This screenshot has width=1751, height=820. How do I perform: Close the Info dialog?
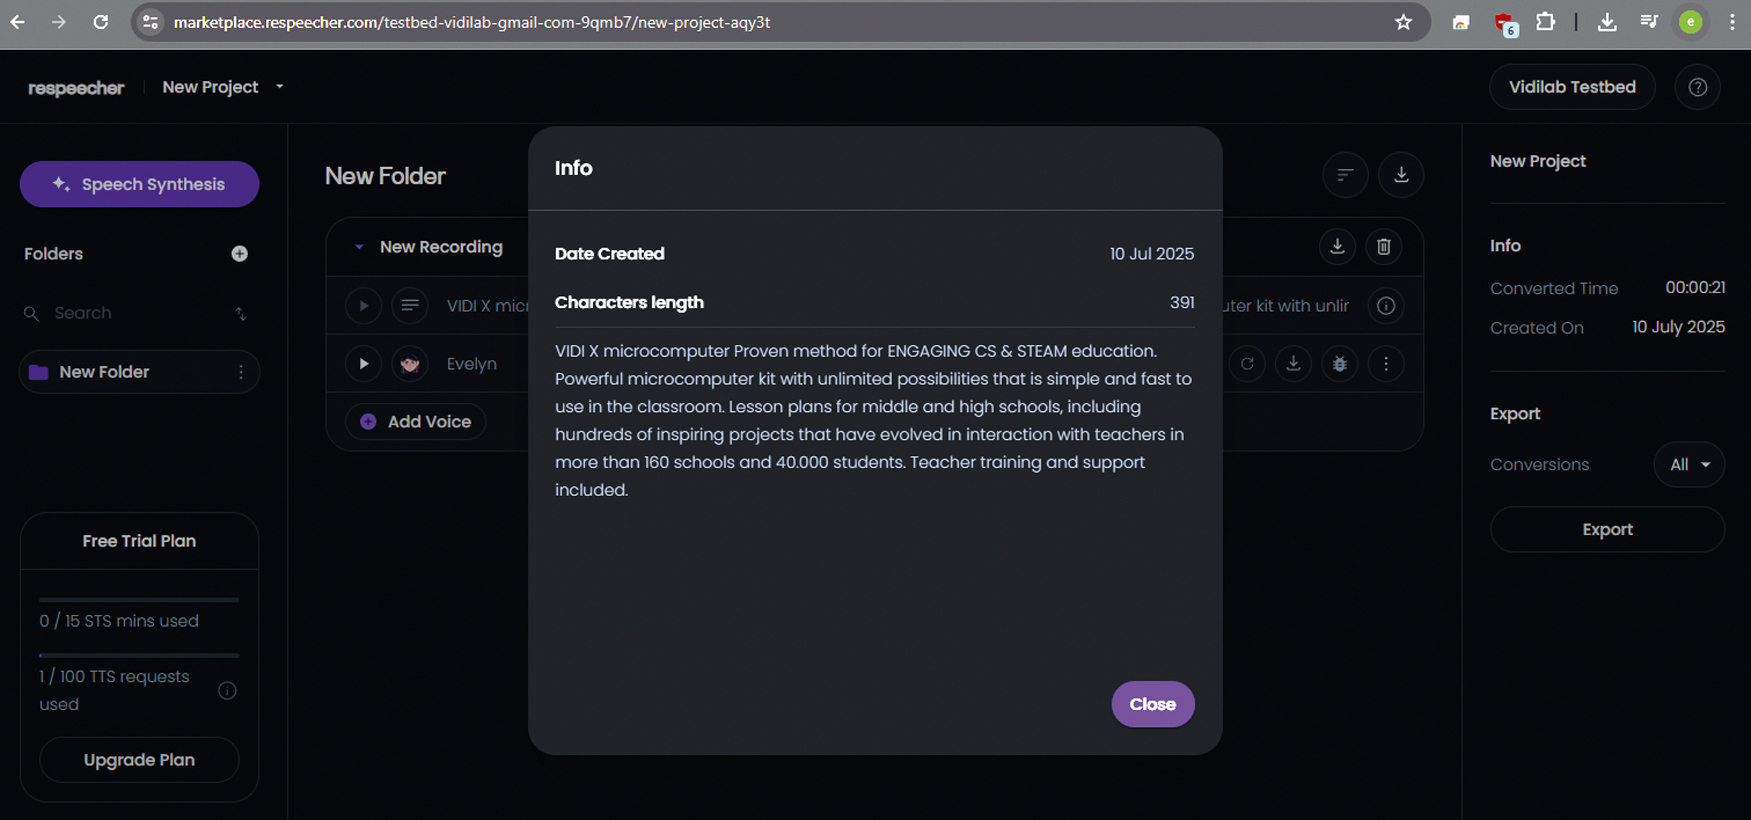pyautogui.click(x=1152, y=704)
